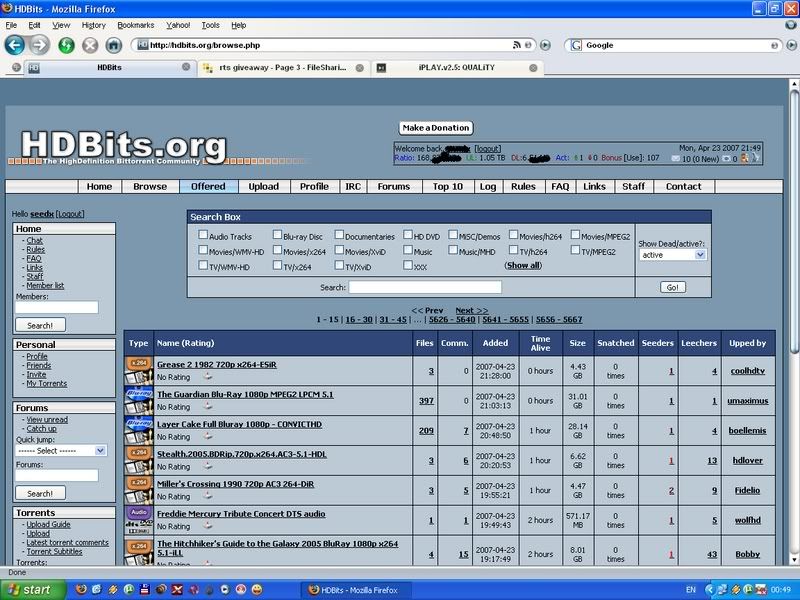The image size is (800, 600).
Task: Open the History menu
Action: pos(93,25)
